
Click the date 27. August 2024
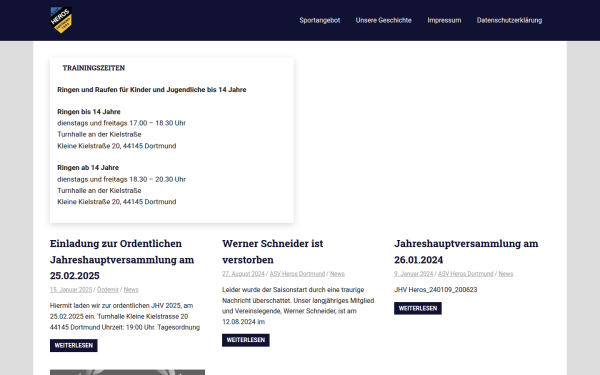pos(243,274)
